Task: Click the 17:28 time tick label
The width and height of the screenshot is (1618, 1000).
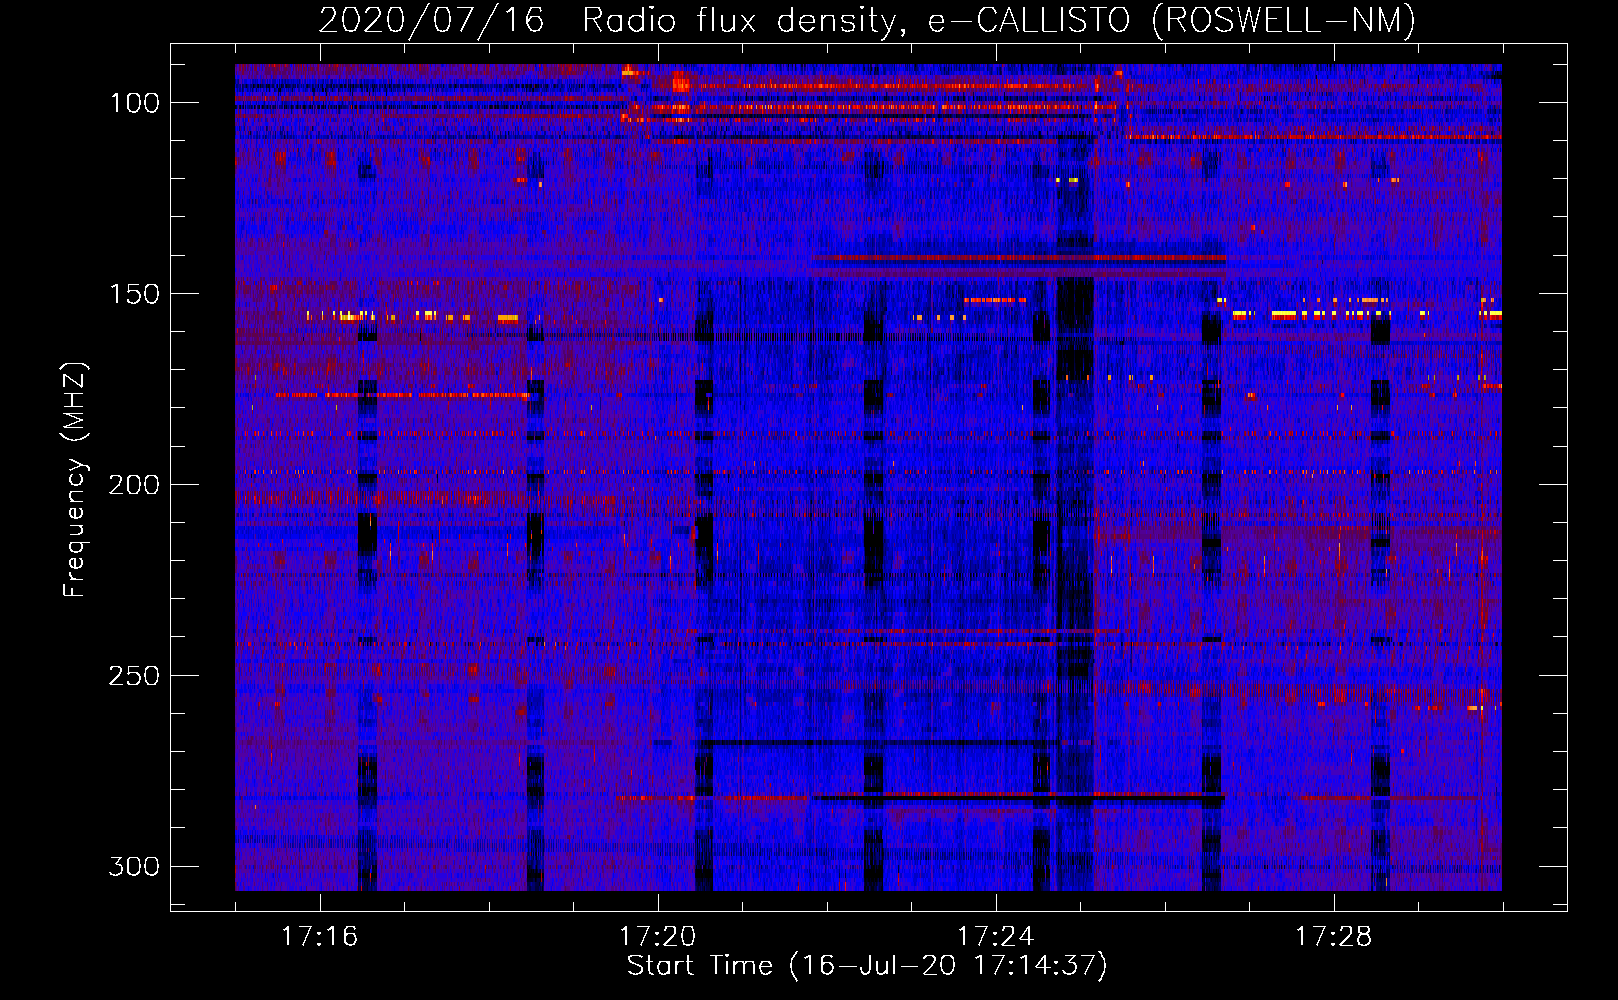Action: [x=1334, y=936]
